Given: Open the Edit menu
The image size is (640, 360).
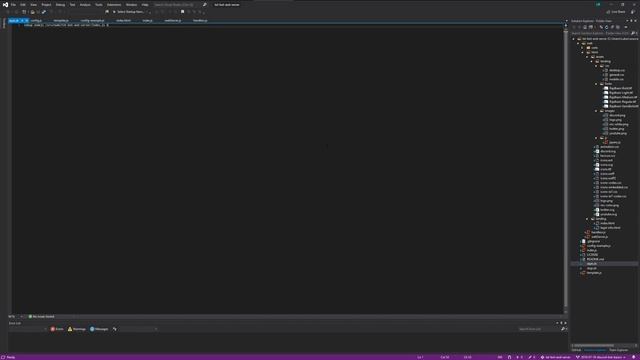Looking at the screenshot, I should coord(23,4).
